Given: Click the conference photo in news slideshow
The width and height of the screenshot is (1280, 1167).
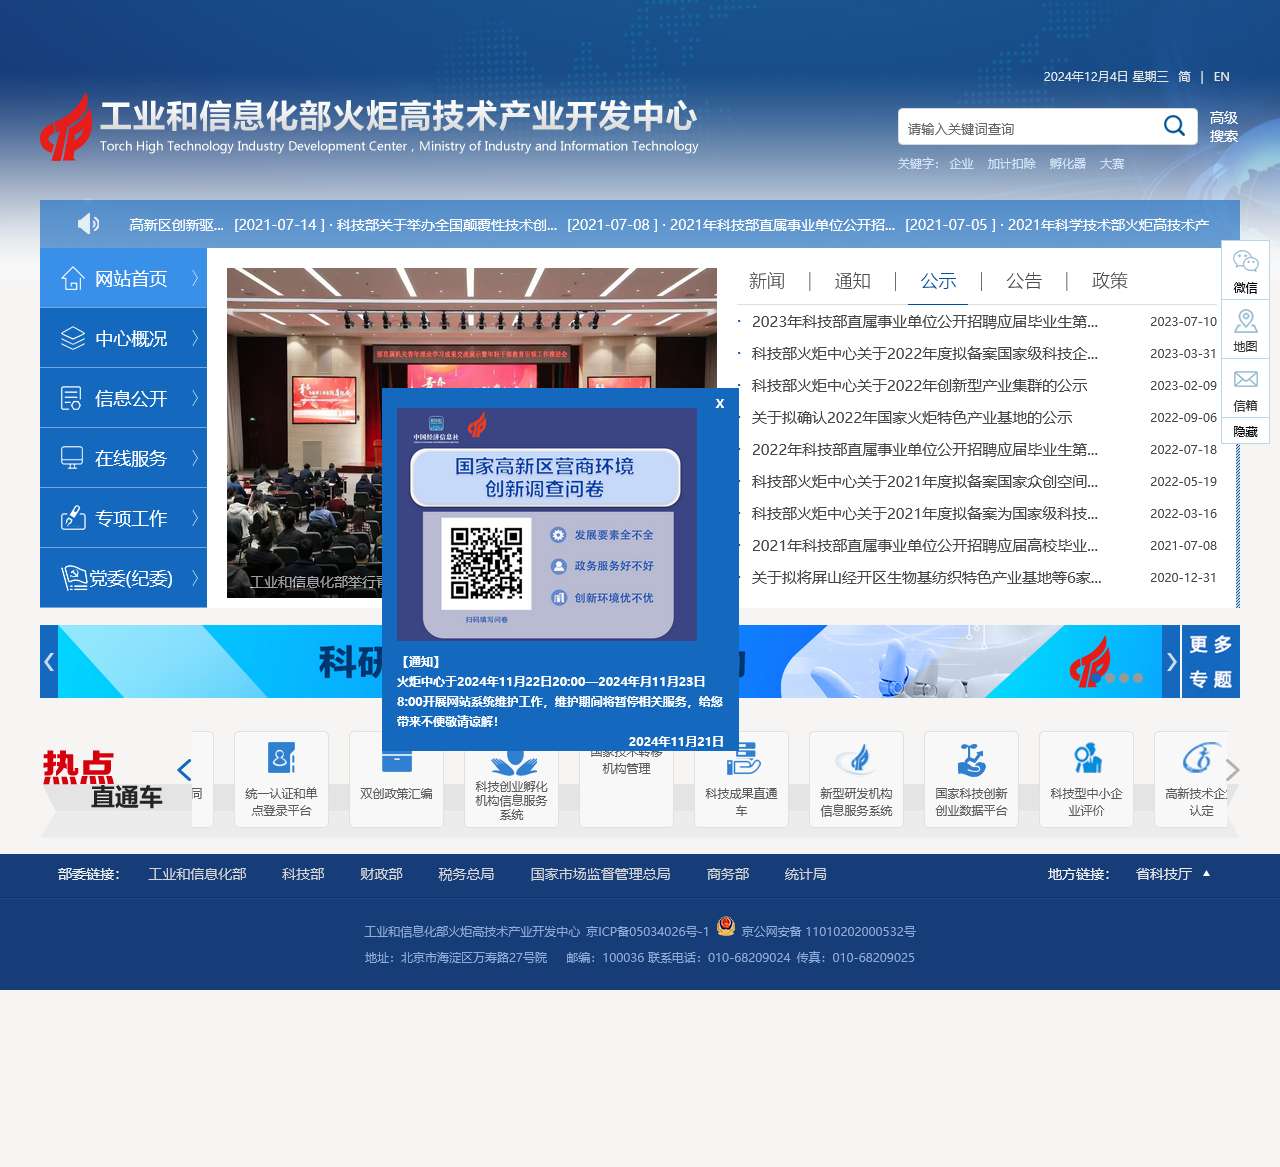Looking at the screenshot, I should click(x=304, y=432).
